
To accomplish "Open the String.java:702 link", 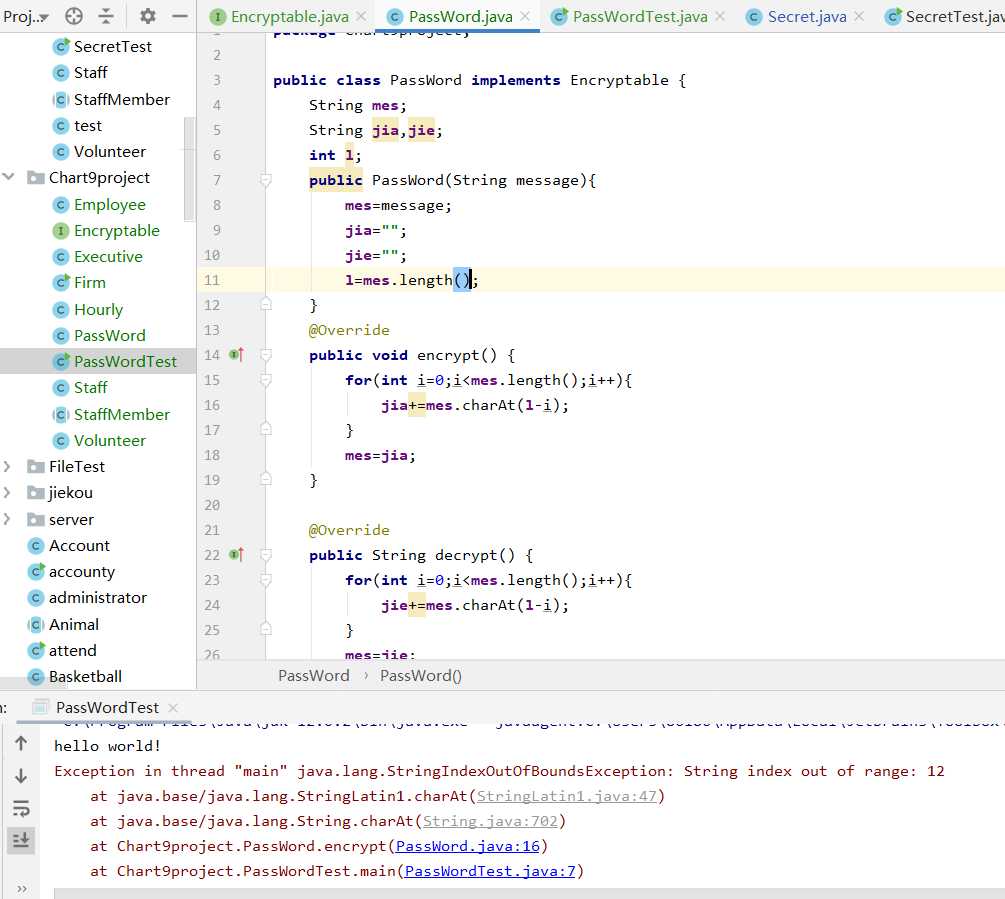I will pos(490,821).
